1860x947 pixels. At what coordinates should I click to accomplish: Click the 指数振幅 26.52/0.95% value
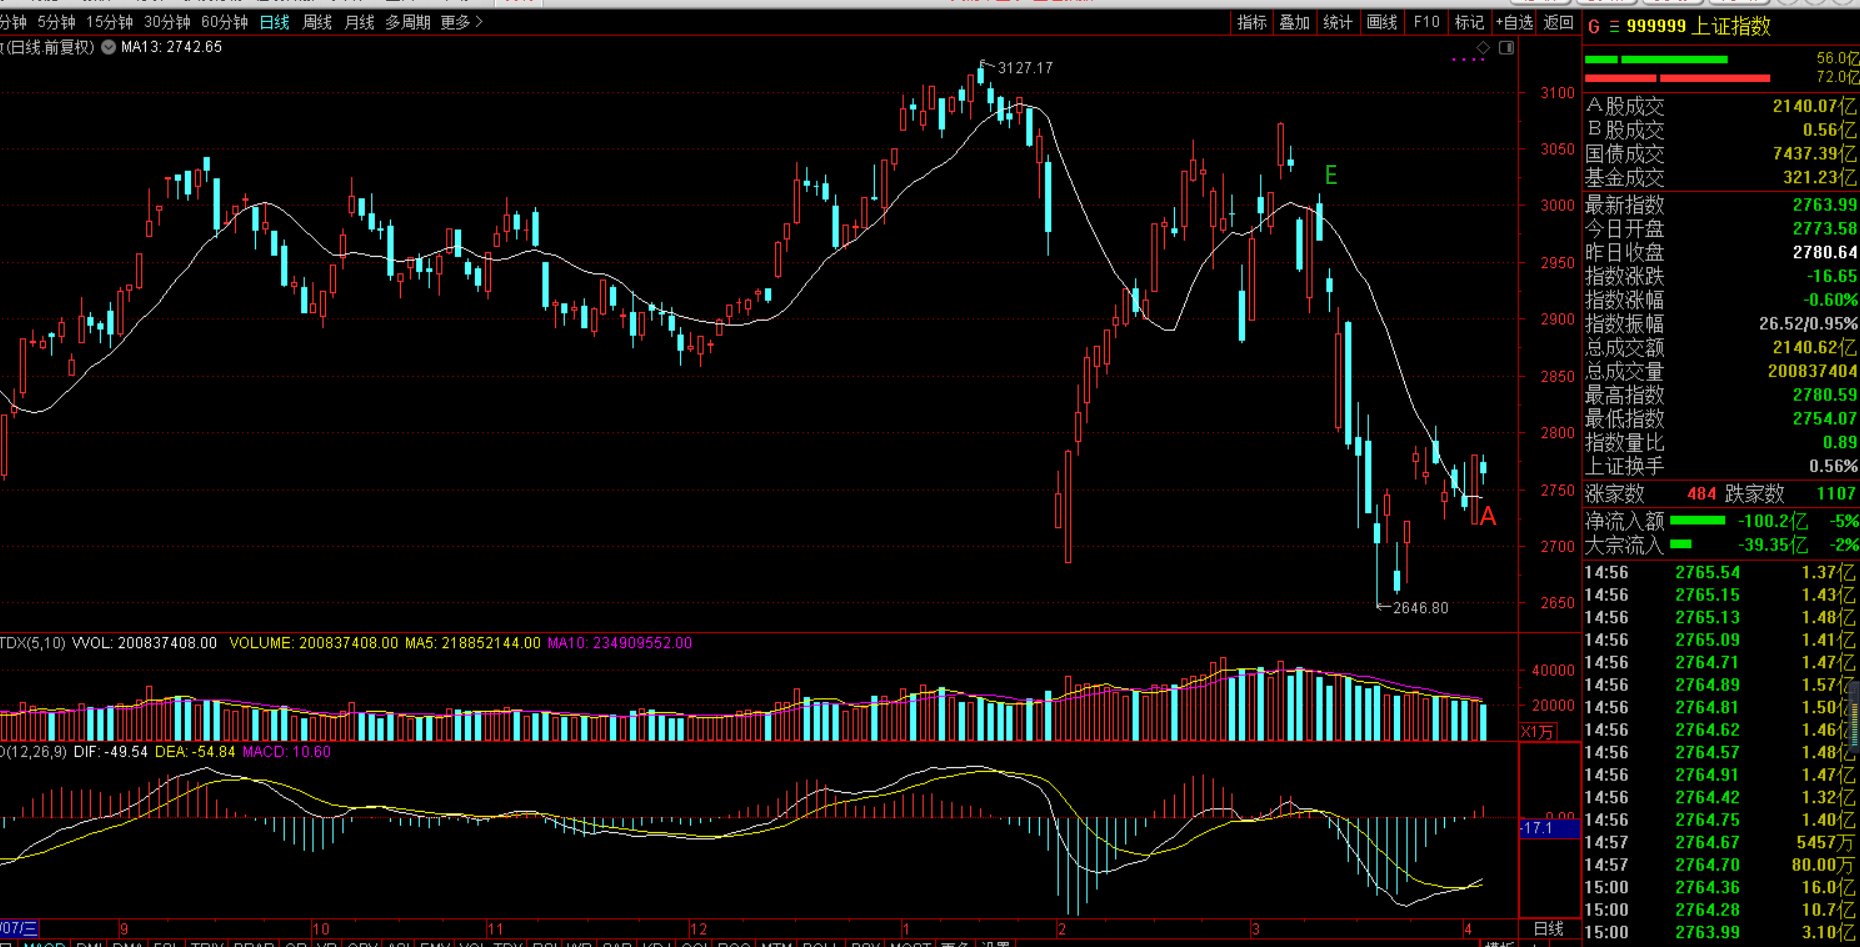(1808, 324)
